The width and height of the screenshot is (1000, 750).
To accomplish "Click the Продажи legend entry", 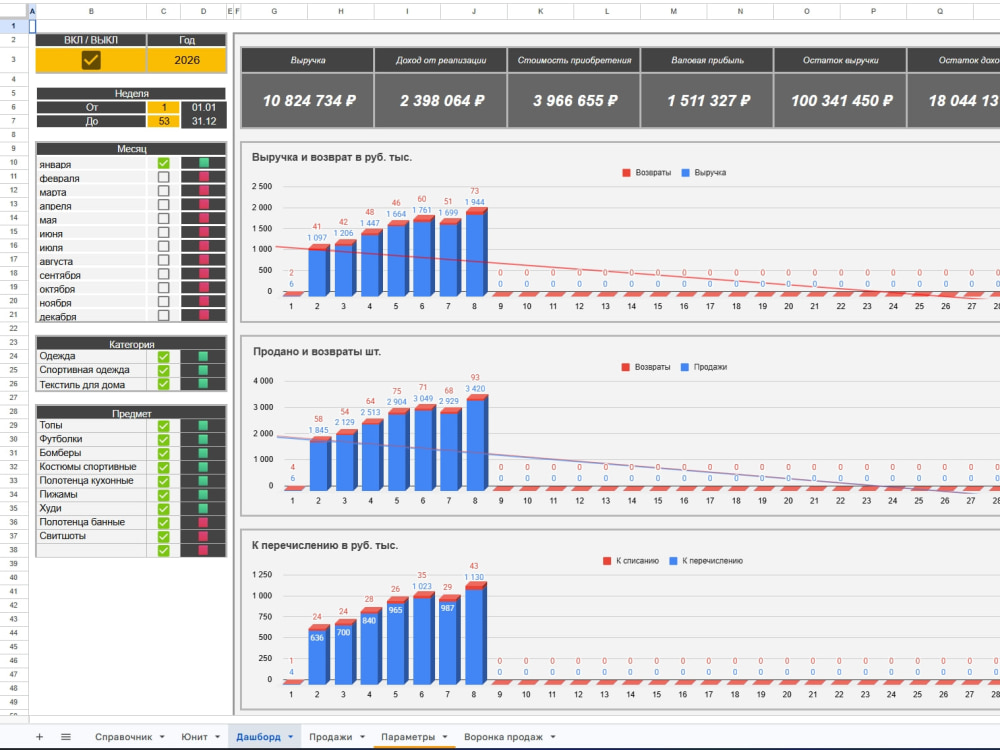I will coord(703,367).
